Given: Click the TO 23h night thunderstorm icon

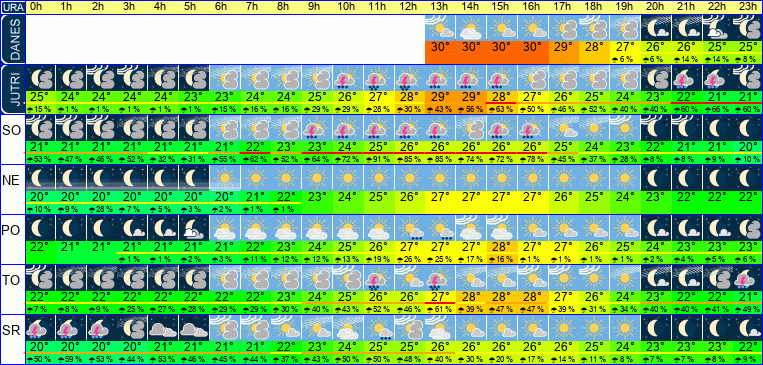Looking at the screenshot, I should [x=747, y=277].
